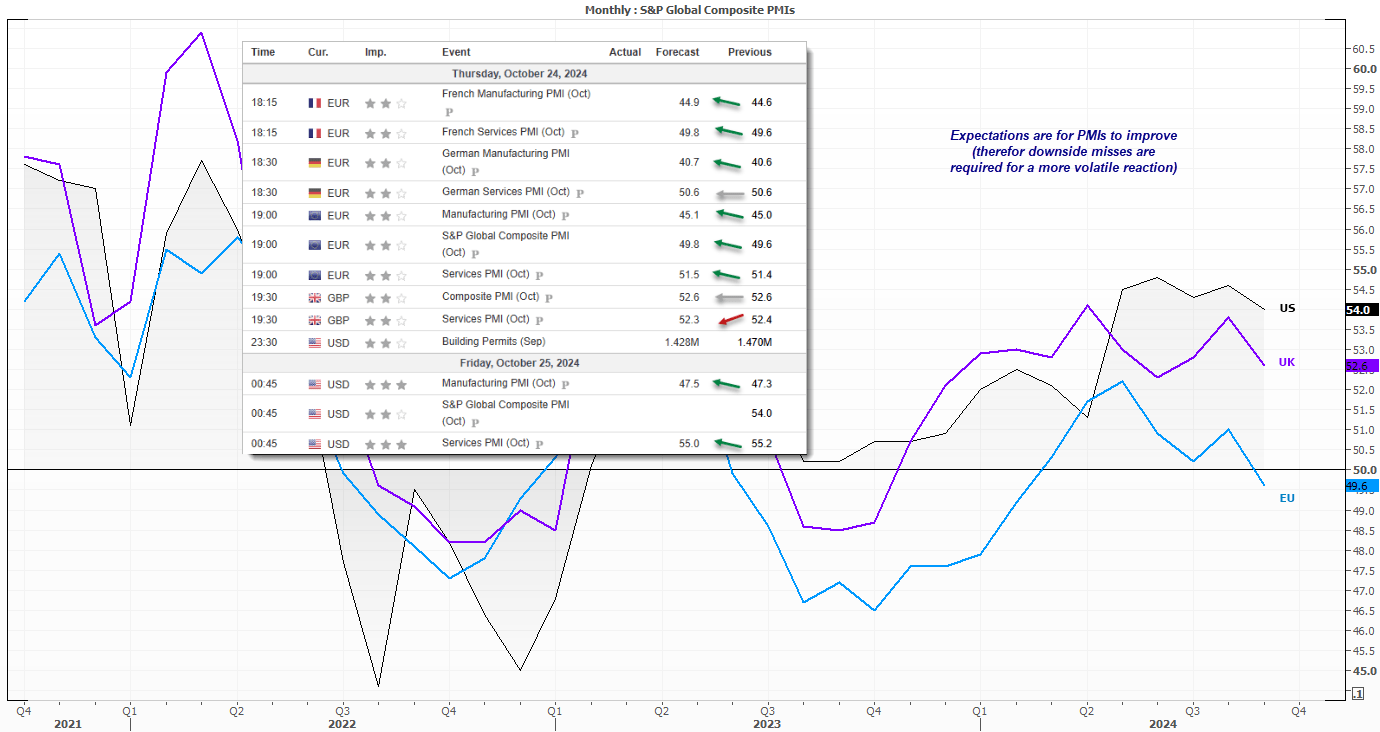Click the US series label on chart
1380x732 pixels.
point(1287,308)
